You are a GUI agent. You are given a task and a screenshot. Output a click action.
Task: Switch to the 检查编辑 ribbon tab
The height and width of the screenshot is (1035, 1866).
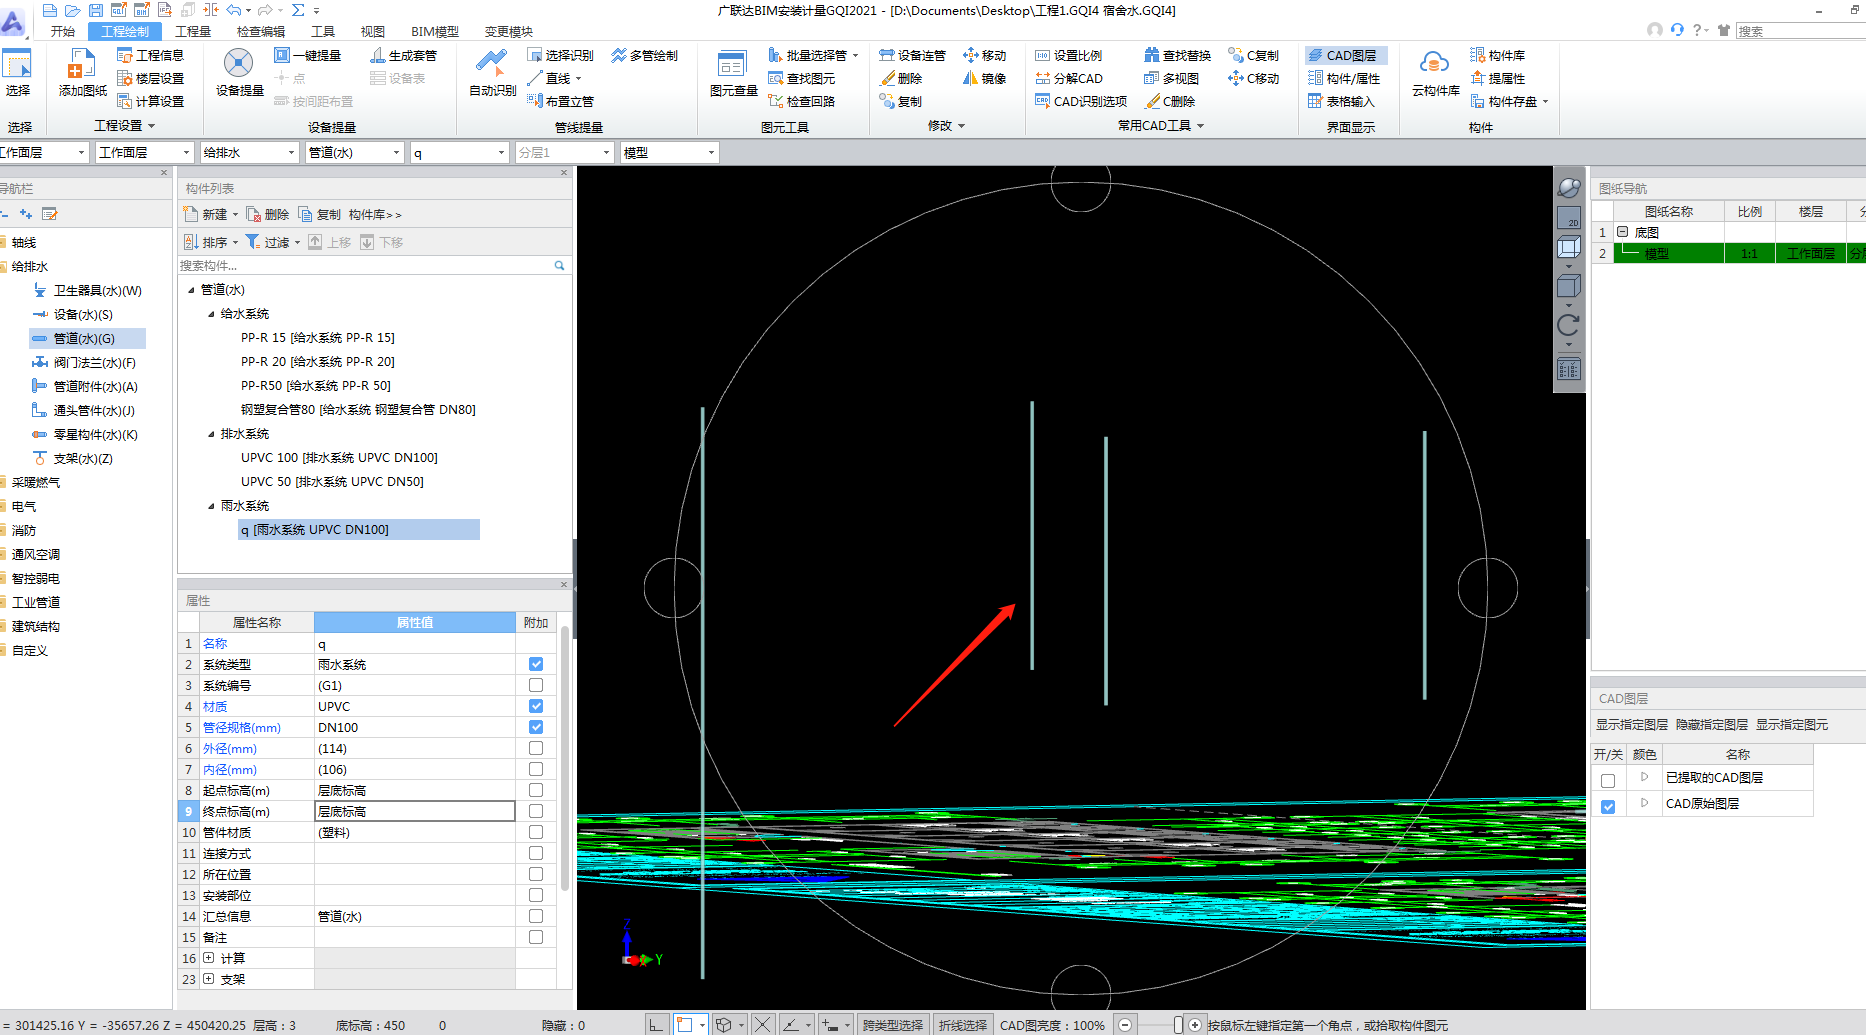[x=260, y=31]
